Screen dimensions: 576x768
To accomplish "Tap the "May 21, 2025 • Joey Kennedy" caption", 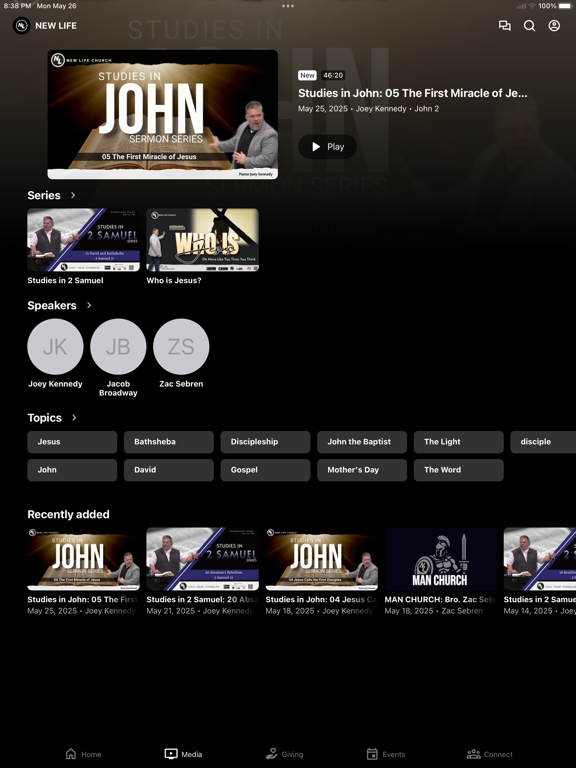I will [200, 611].
